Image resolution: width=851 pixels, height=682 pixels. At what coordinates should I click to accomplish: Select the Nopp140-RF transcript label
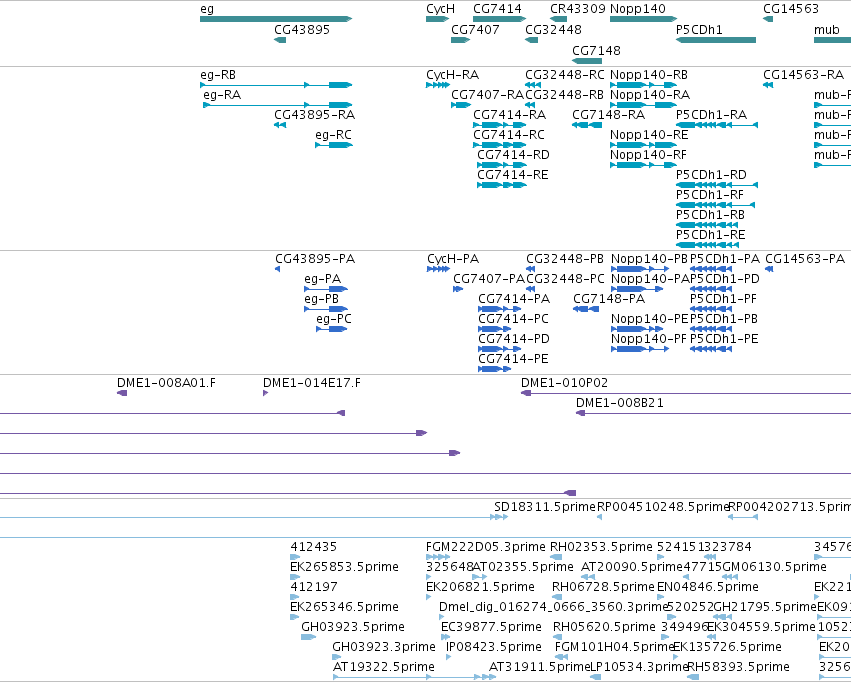coord(648,155)
